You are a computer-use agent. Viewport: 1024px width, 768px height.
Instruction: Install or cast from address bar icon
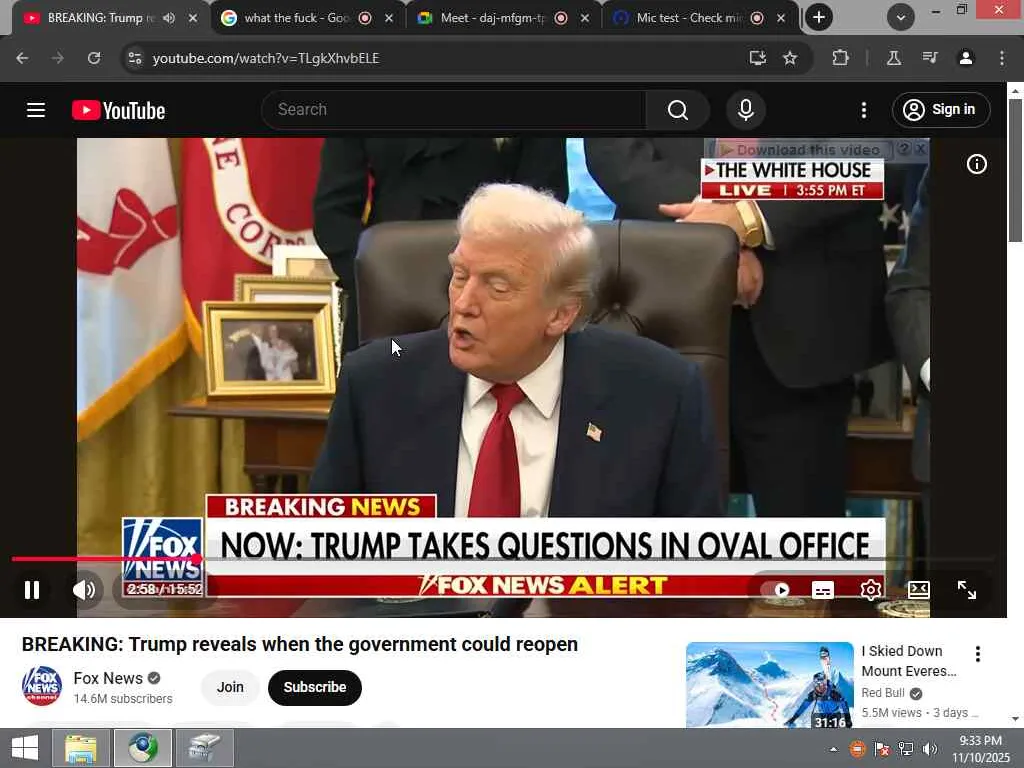tap(758, 58)
